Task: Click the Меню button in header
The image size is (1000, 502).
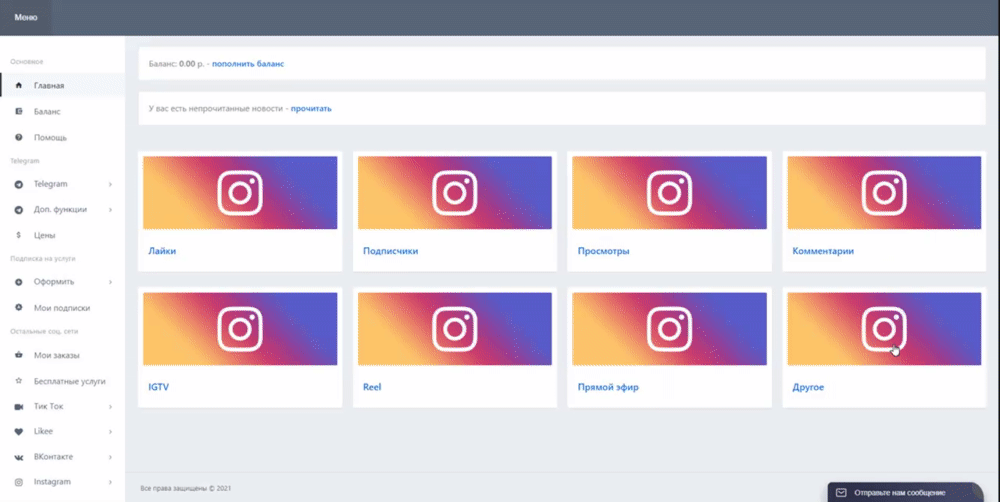Action: [x=26, y=18]
